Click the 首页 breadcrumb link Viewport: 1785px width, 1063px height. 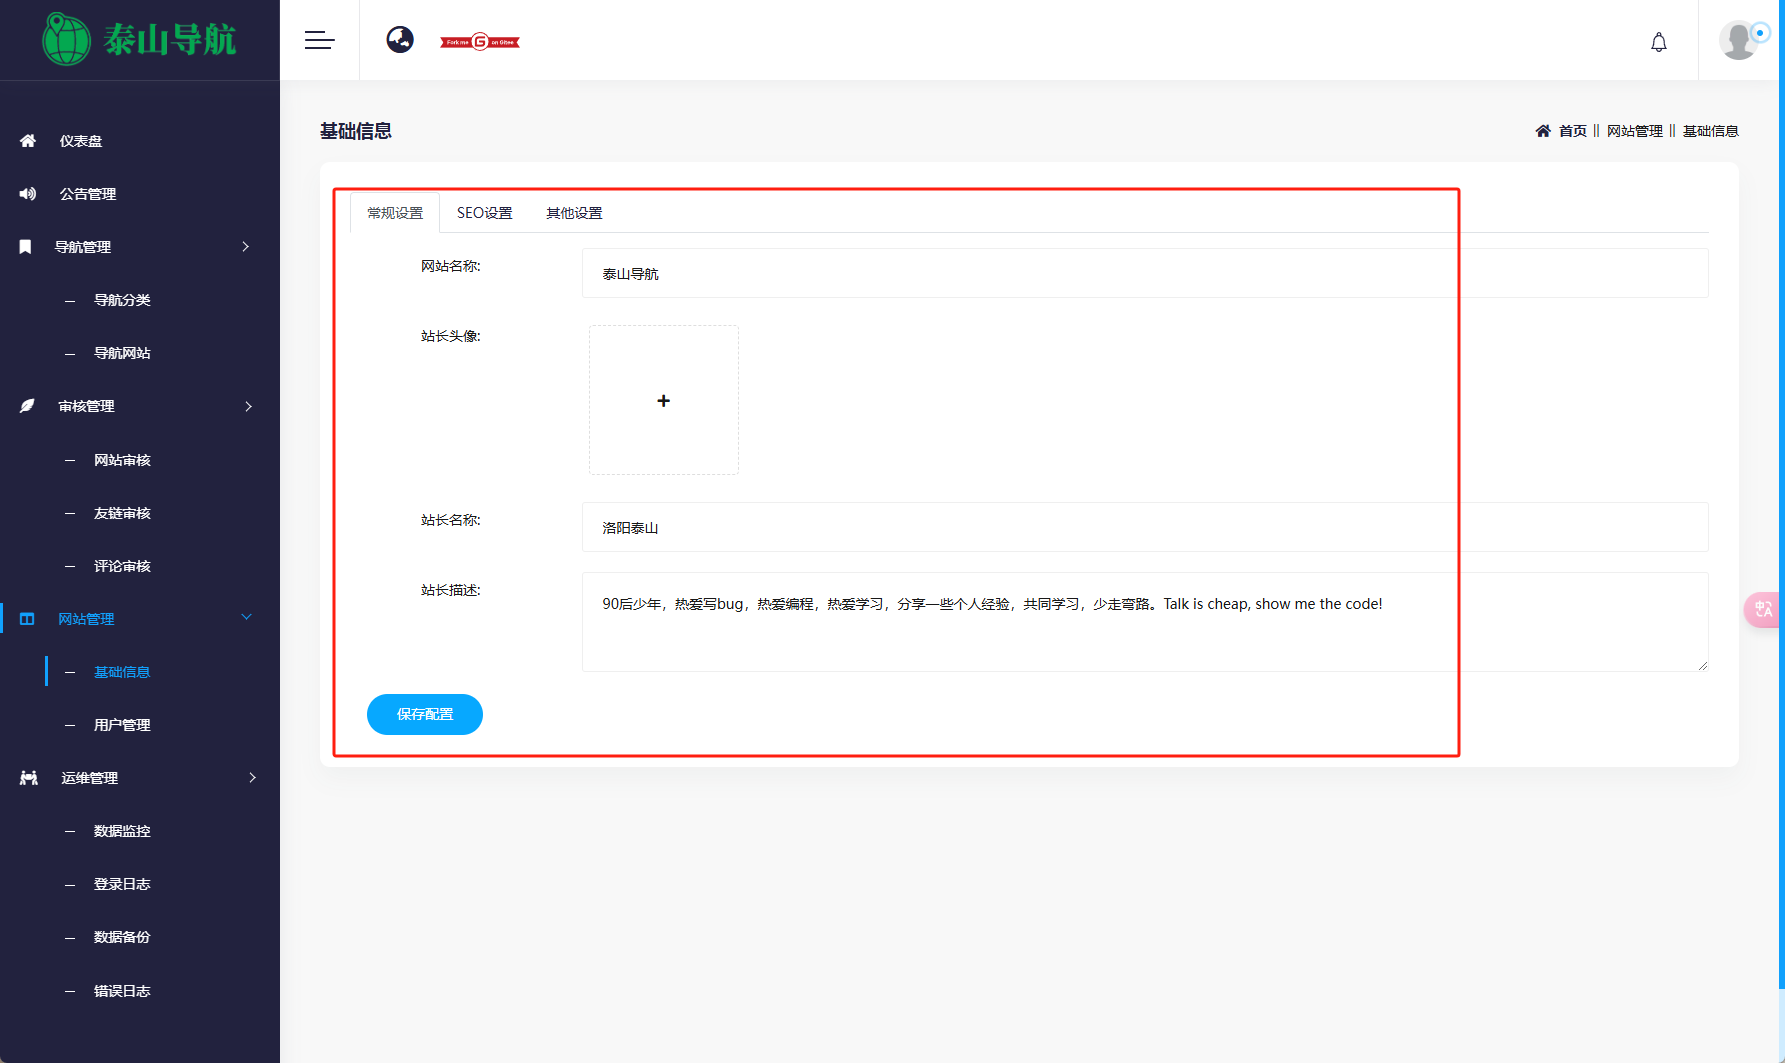pyautogui.click(x=1573, y=131)
